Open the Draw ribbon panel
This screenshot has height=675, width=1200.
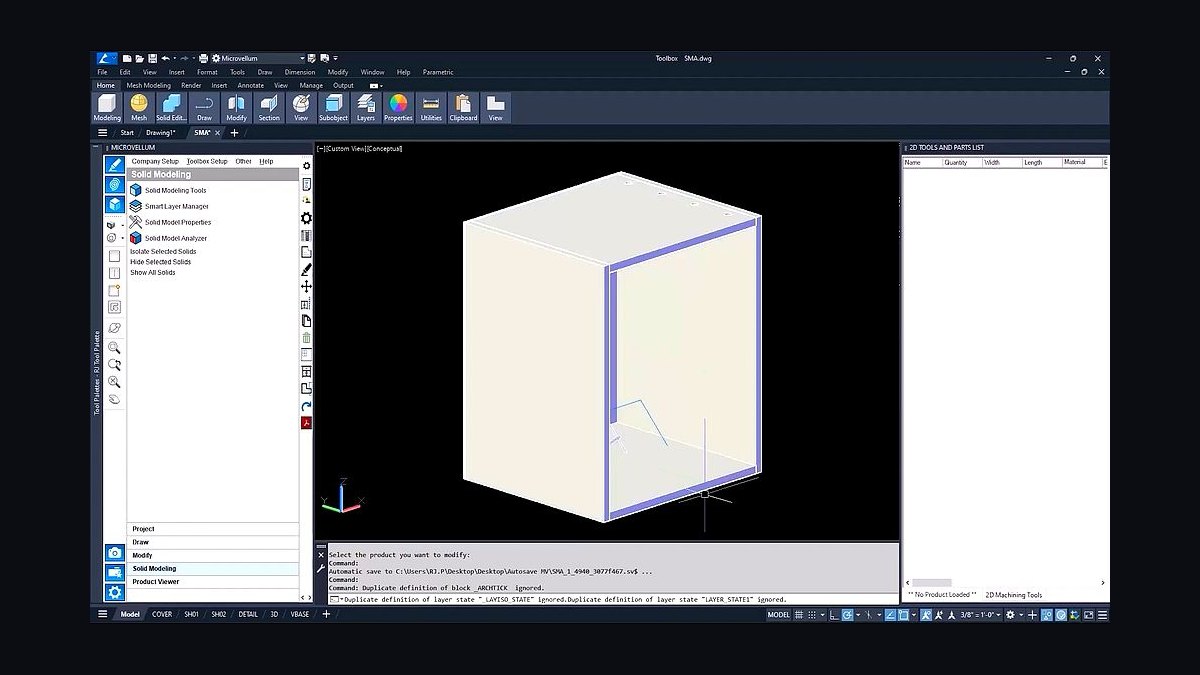[x=204, y=107]
